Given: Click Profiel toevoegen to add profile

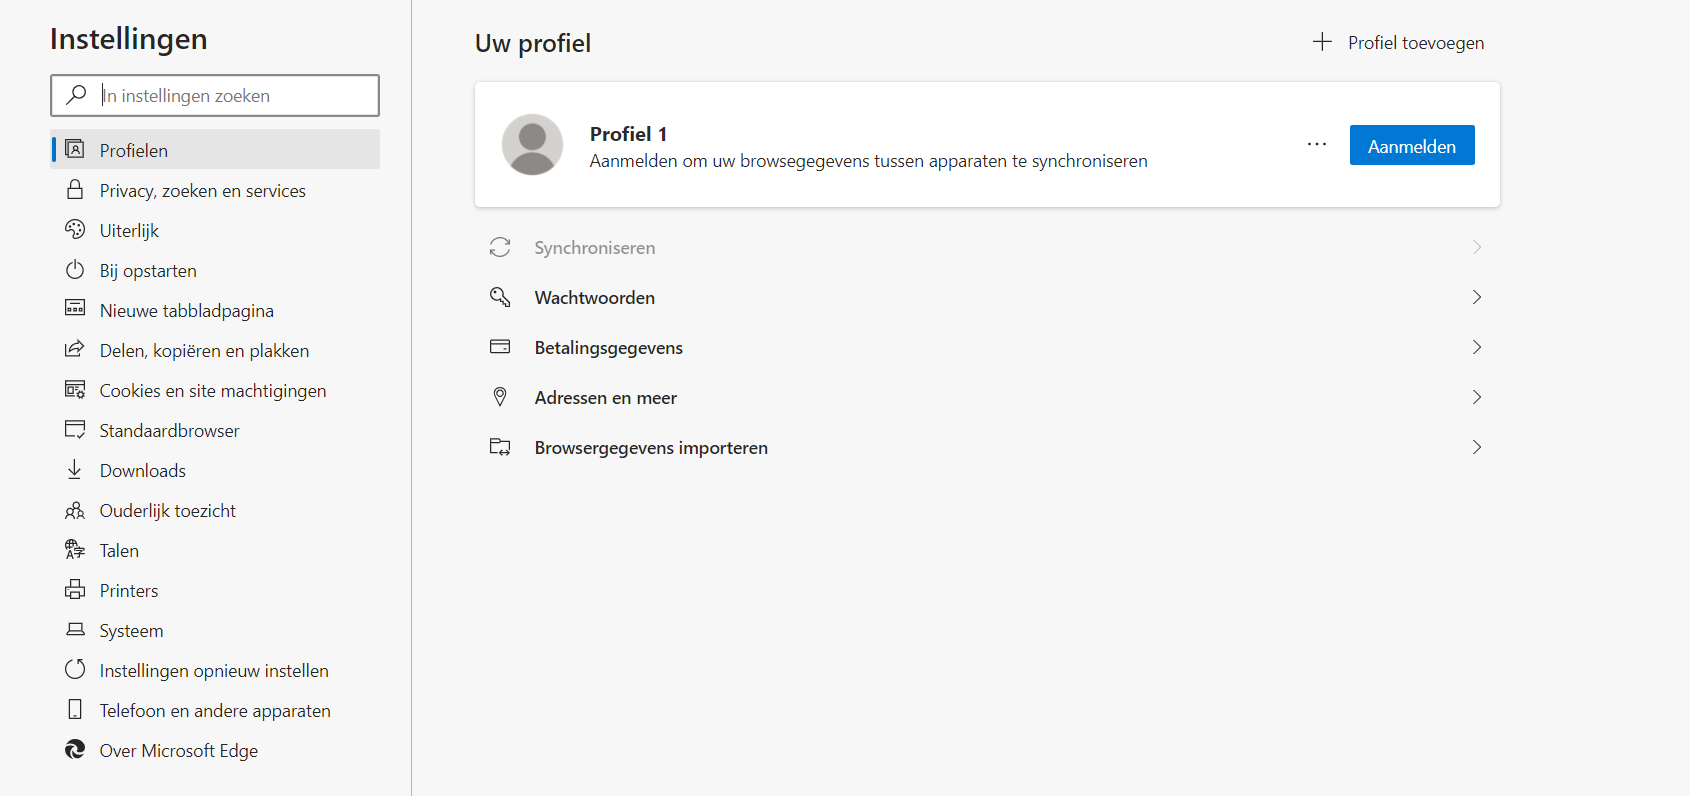Looking at the screenshot, I should (1399, 43).
